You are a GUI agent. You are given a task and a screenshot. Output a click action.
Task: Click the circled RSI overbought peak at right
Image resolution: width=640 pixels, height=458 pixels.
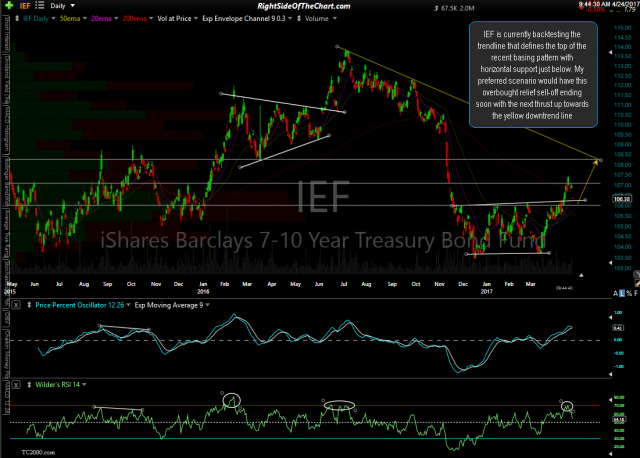567,406
